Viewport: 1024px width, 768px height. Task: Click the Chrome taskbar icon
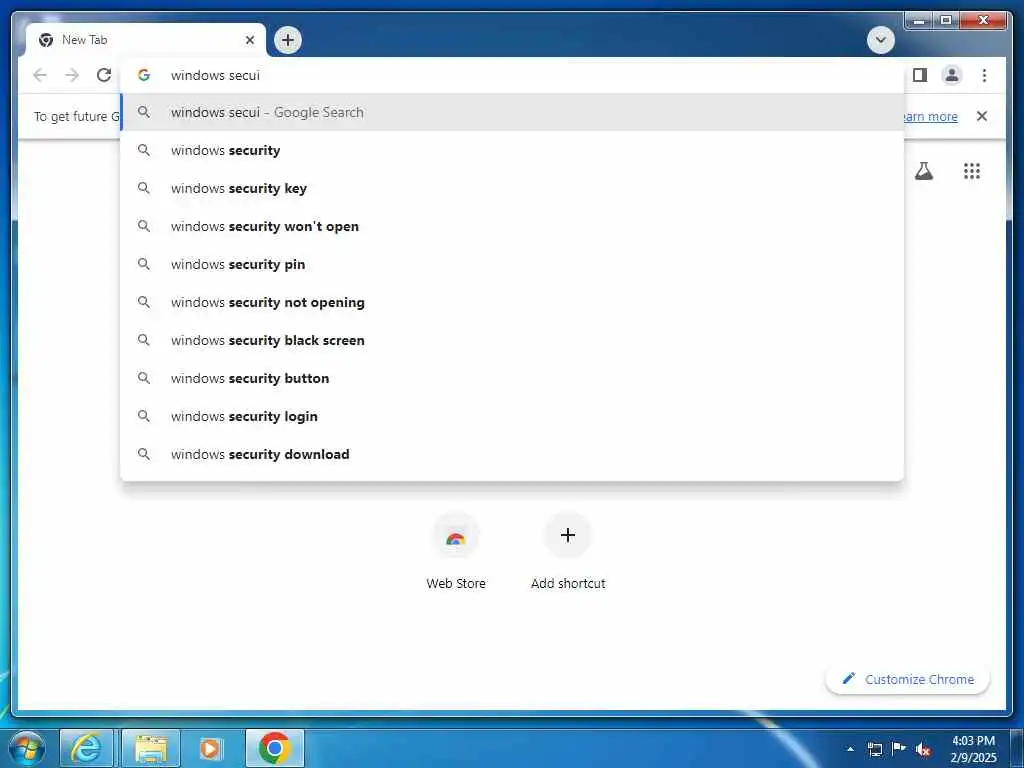275,748
